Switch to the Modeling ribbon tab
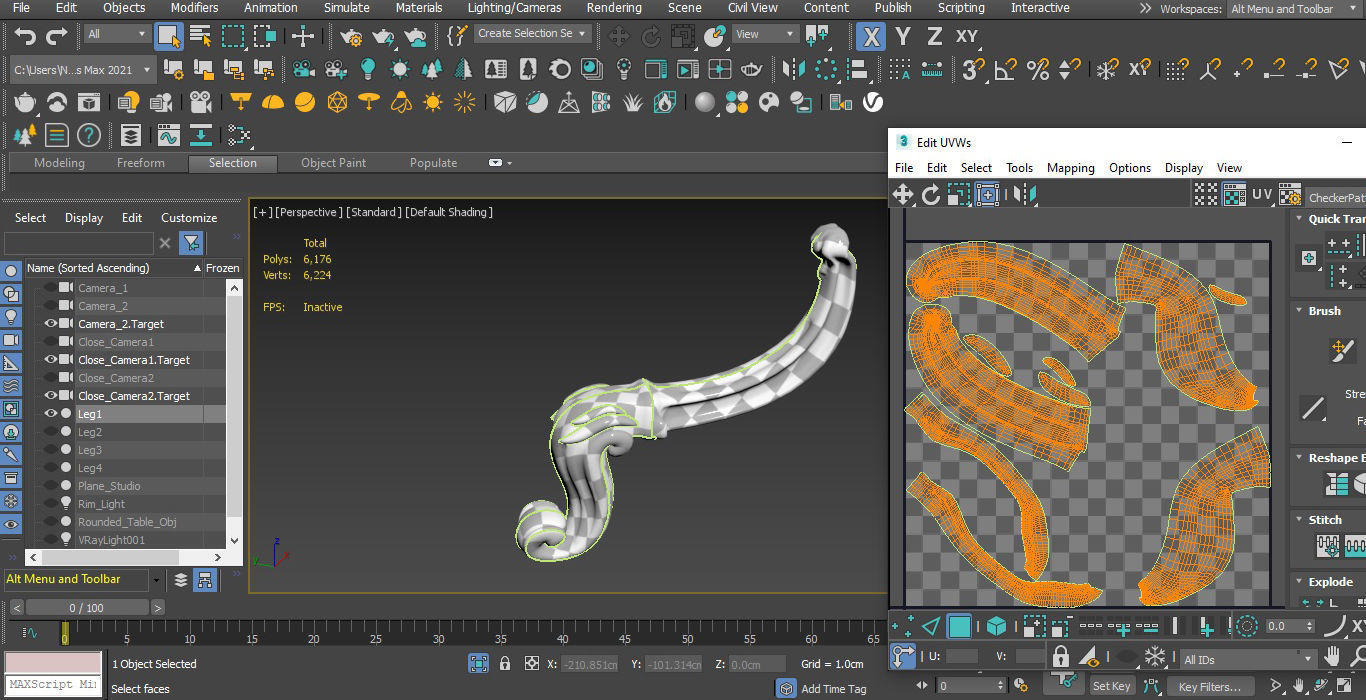The width and height of the screenshot is (1366, 700). (59, 163)
